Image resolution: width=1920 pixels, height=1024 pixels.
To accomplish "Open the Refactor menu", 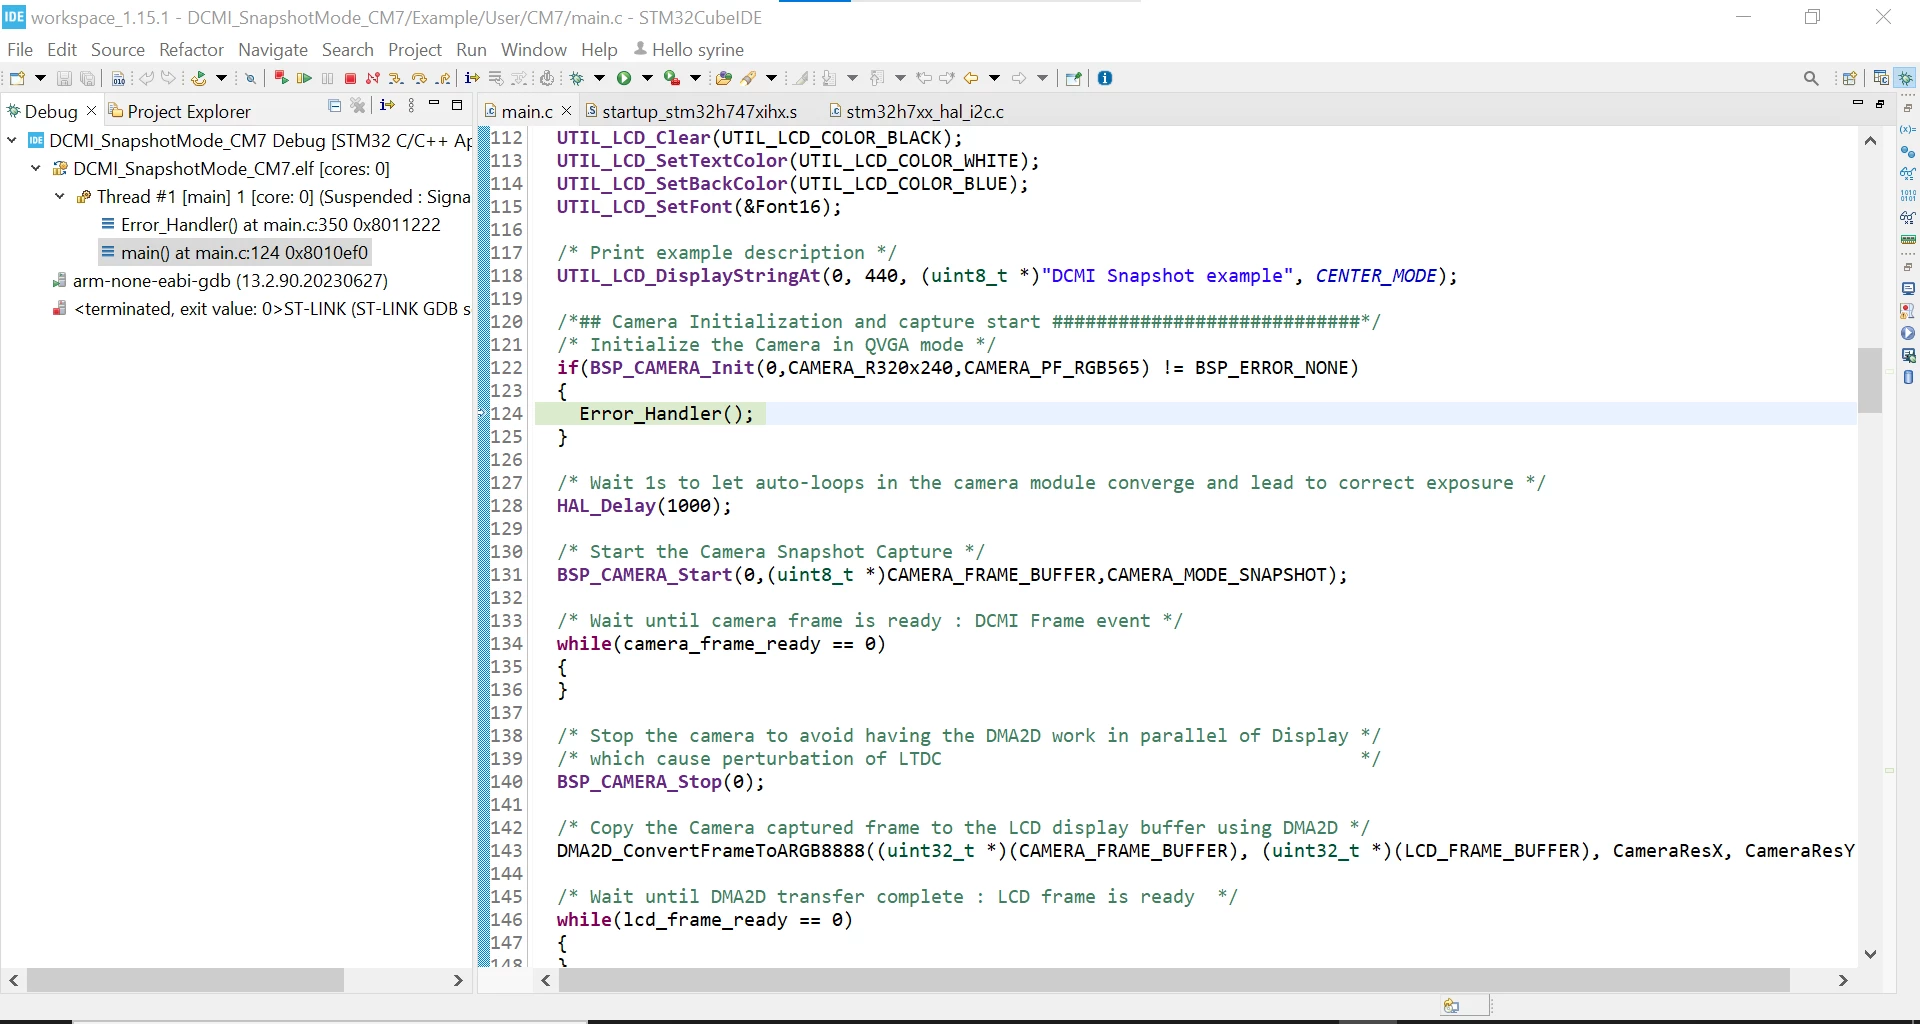I will tap(191, 50).
